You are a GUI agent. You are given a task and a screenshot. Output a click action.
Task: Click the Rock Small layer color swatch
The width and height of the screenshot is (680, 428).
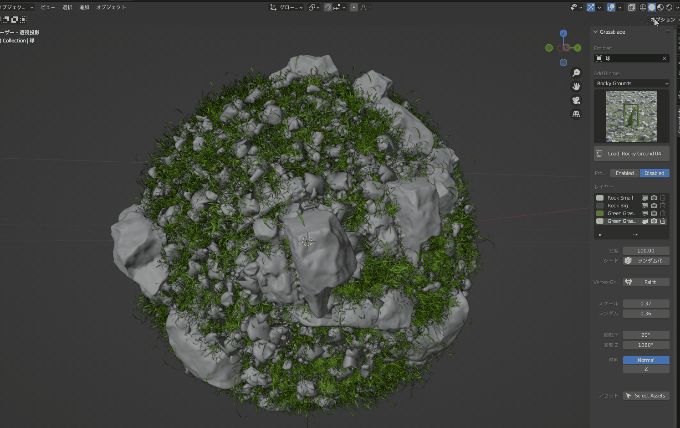600,198
